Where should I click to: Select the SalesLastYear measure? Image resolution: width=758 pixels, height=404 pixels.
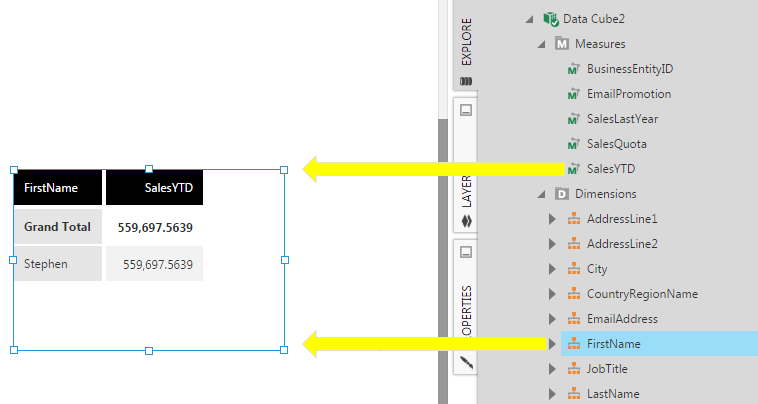pyautogui.click(x=623, y=119)
